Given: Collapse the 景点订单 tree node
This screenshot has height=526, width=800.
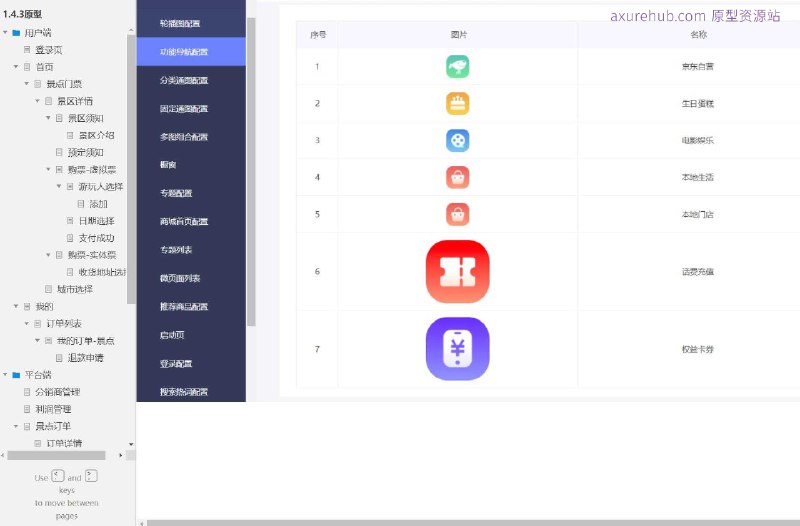Looking at the screenshot, I should point(16,426).
